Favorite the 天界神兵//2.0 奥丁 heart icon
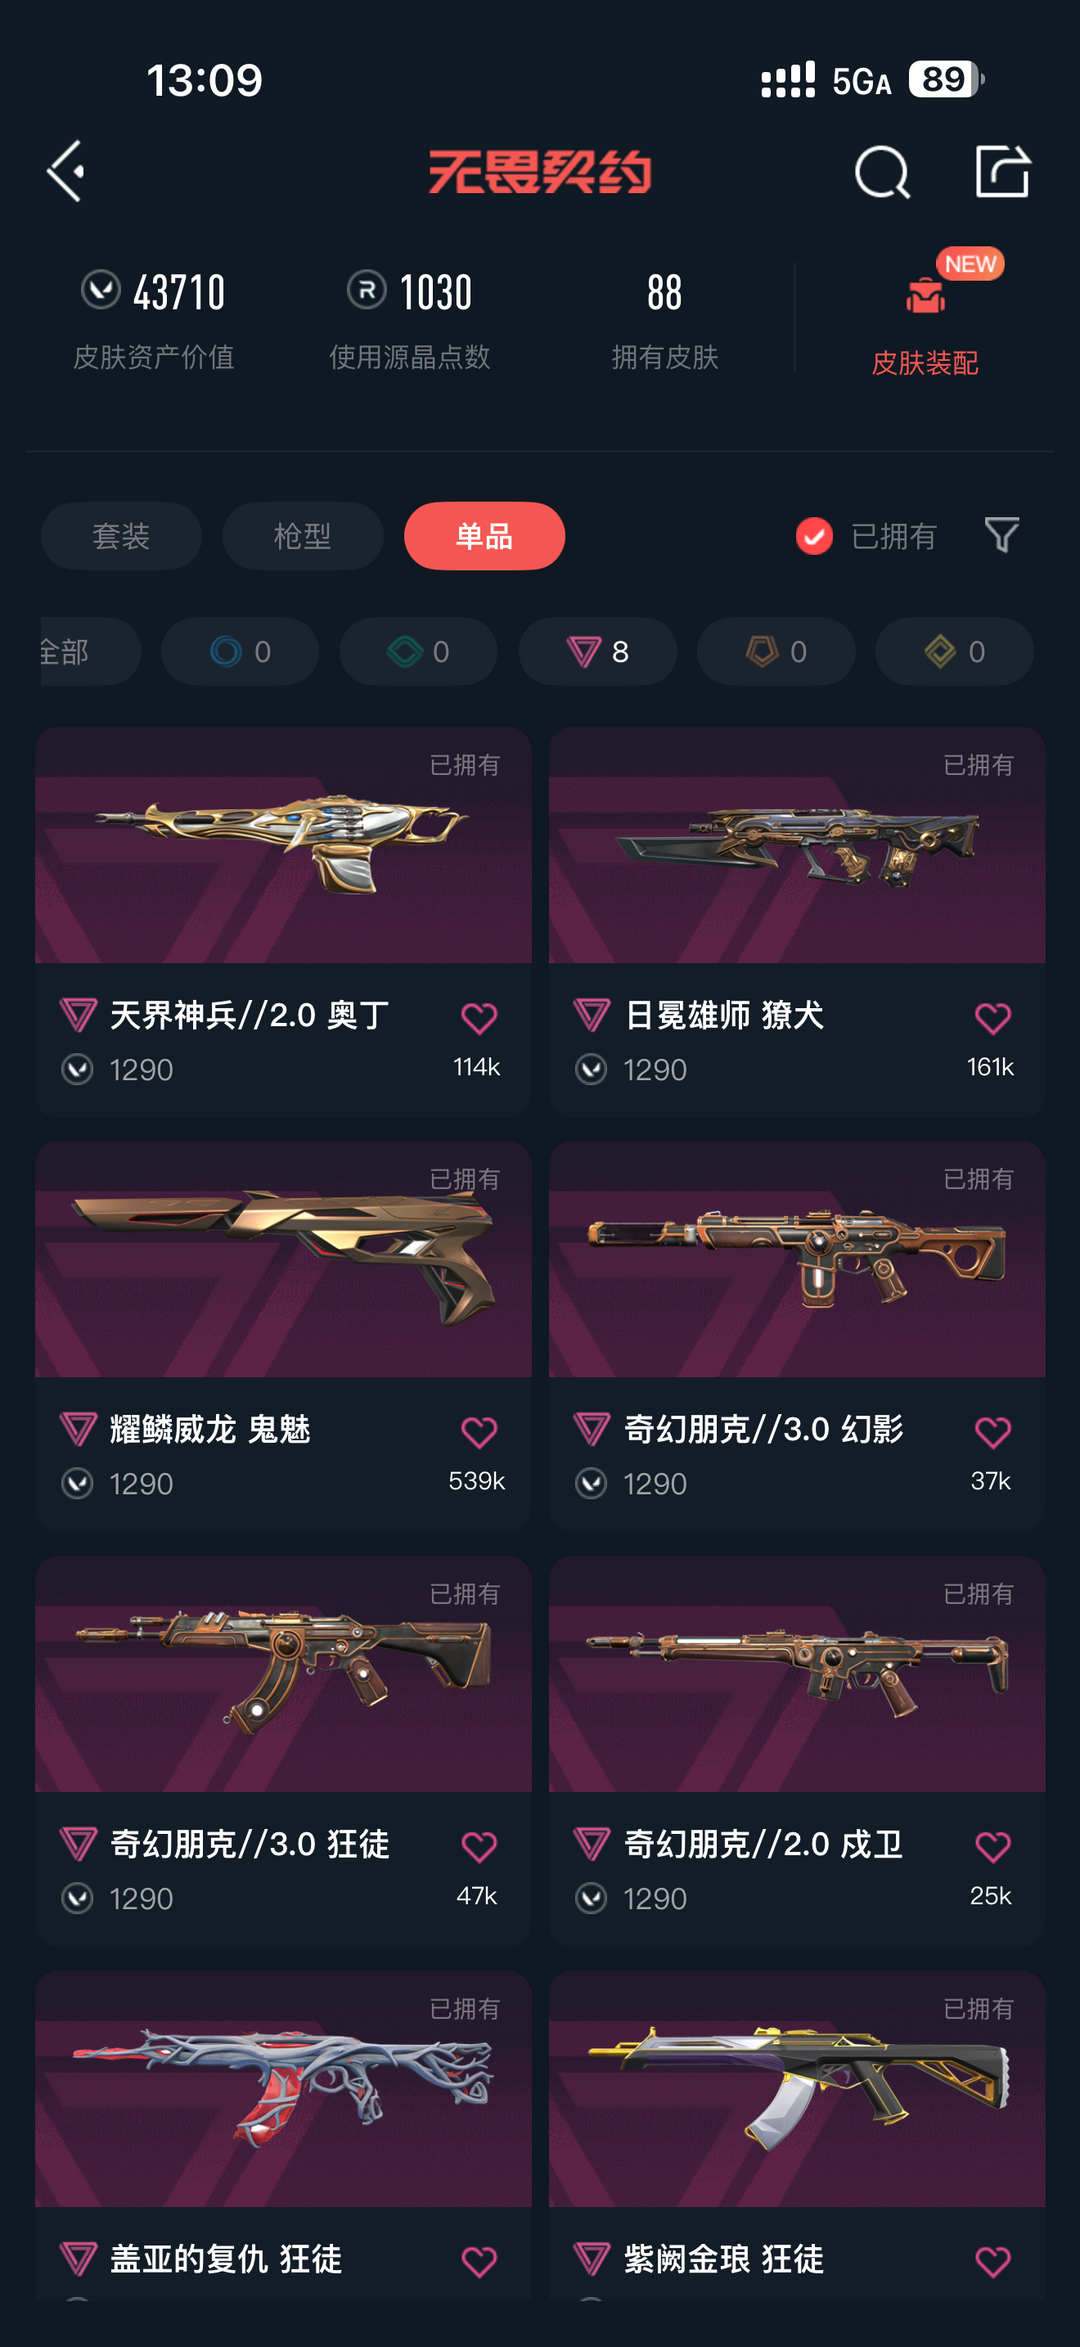Image resolution: width=1080 pixels, height=2347 pixels. tap(479, 1018)
